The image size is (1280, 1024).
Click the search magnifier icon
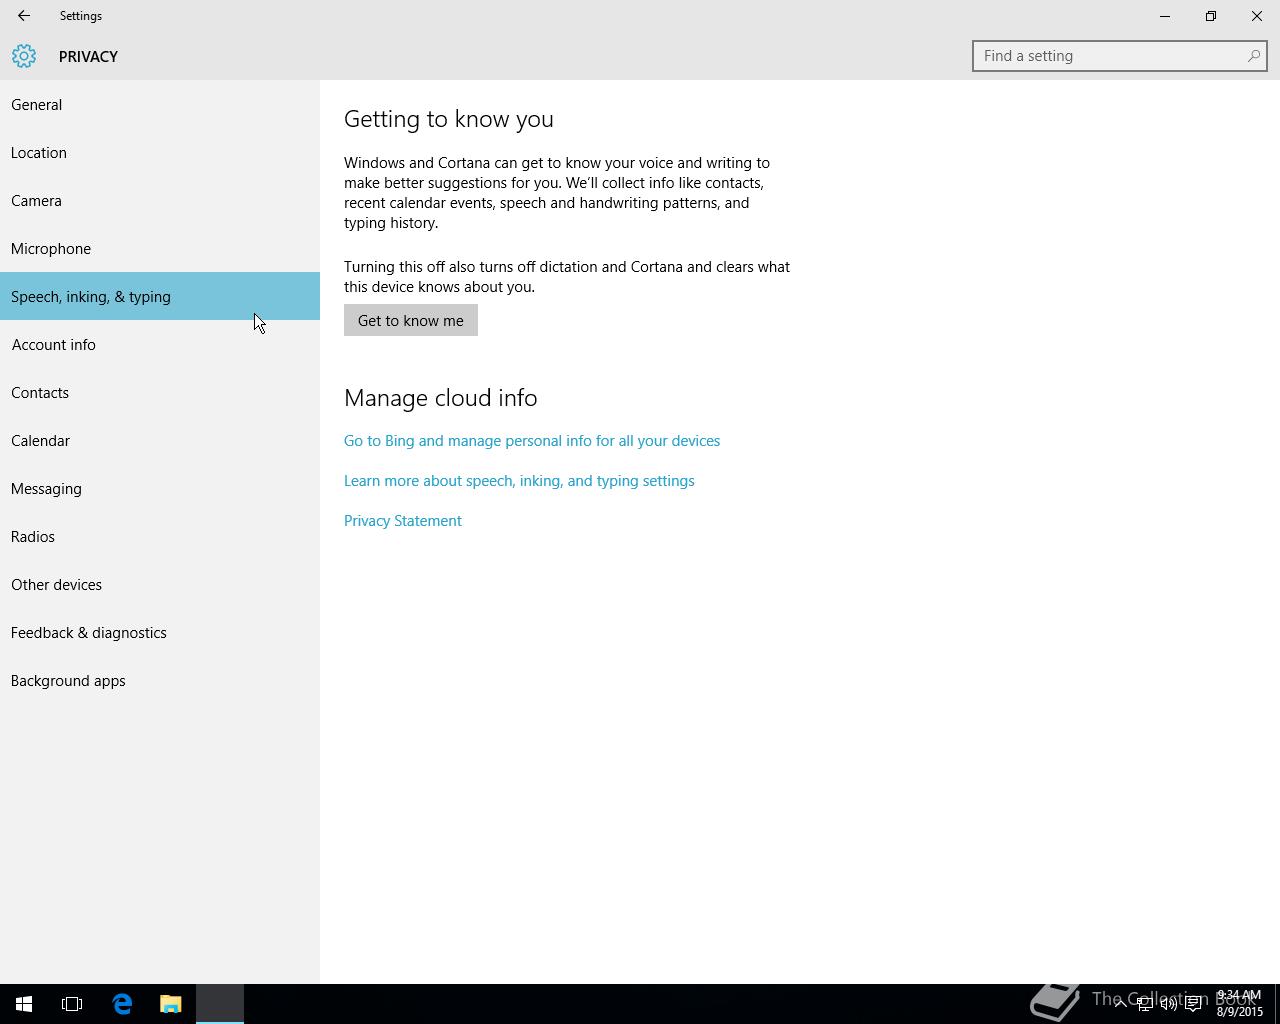point(1253,56)
